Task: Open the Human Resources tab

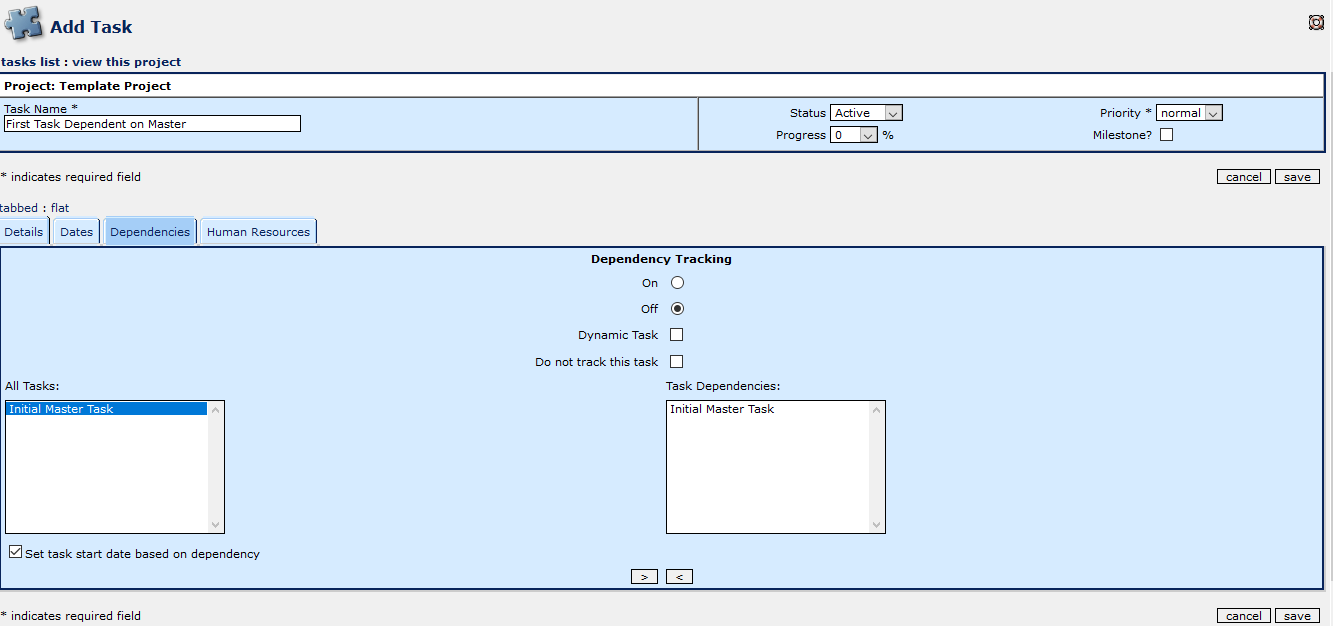Action: pos(258,231)
